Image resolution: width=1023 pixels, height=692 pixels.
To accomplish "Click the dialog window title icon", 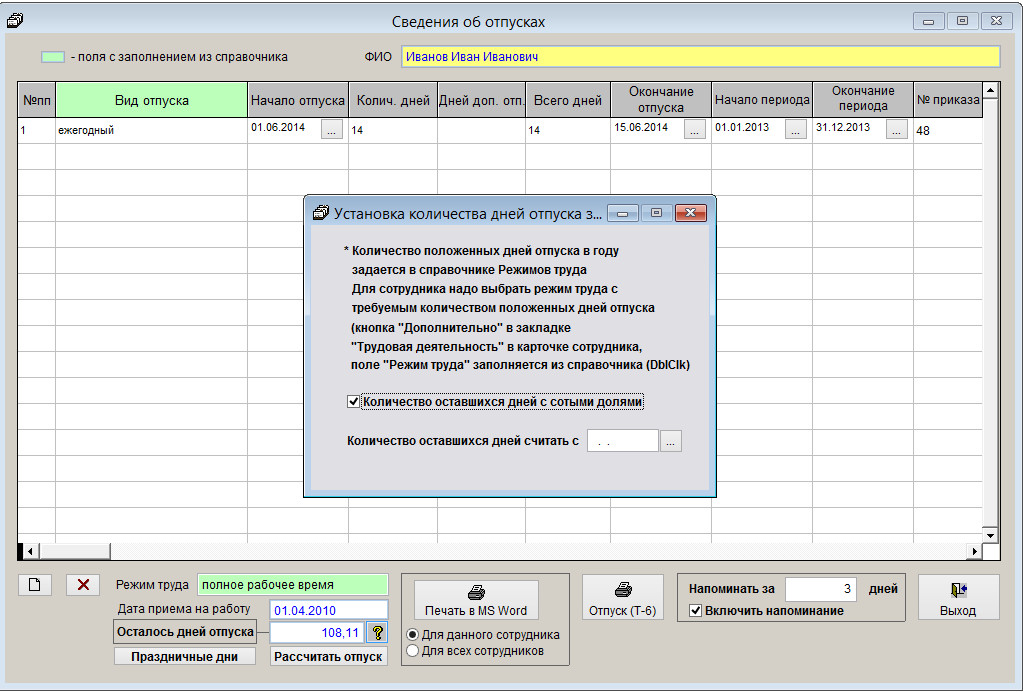I will (x=321, y=213).
